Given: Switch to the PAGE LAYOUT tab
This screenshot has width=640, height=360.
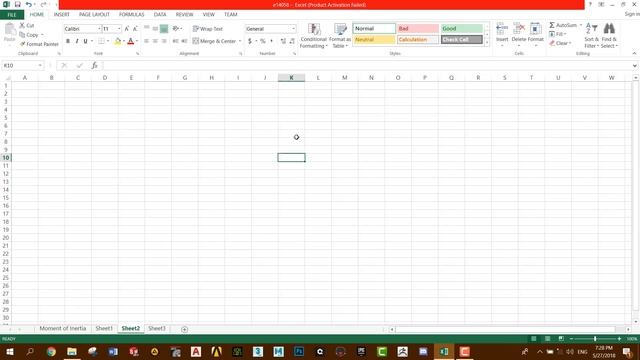Looking at the screenshot, I should [94, 14].
